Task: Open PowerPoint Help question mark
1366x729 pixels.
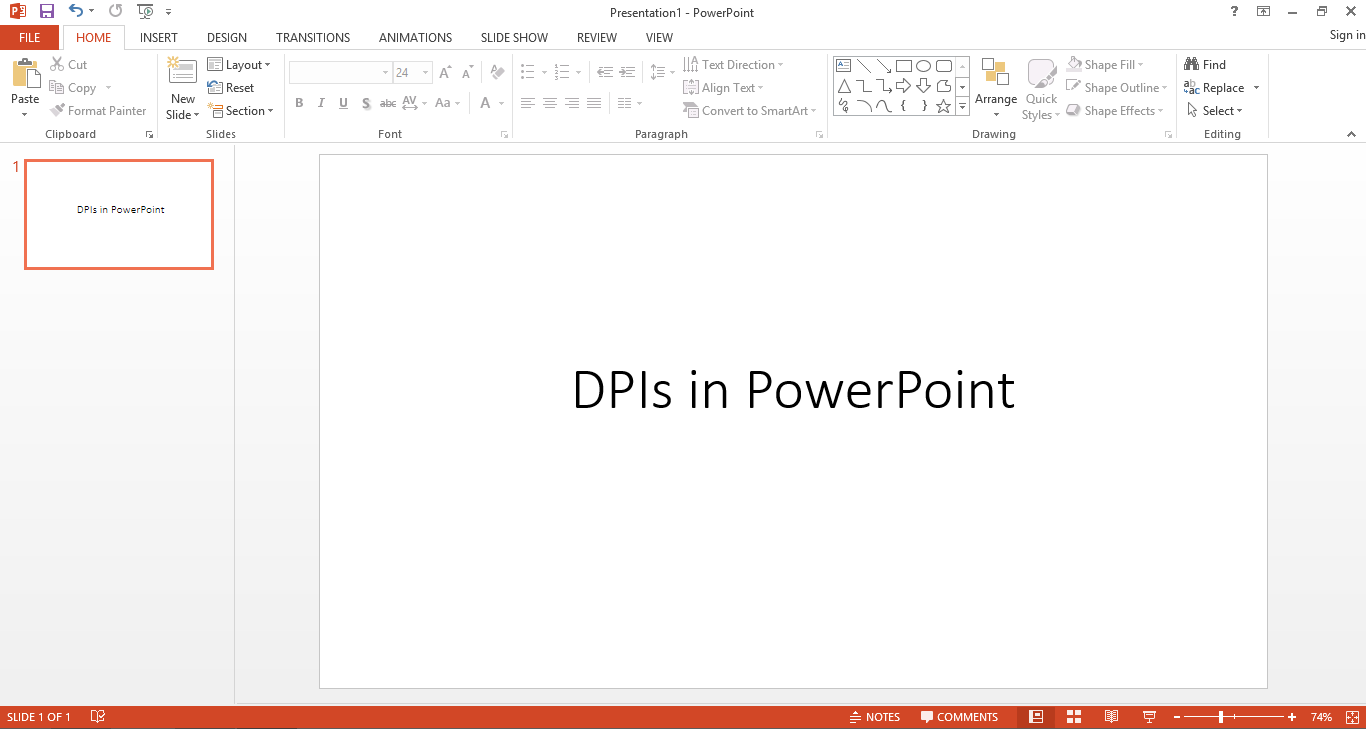Action: click(1234, 11)
